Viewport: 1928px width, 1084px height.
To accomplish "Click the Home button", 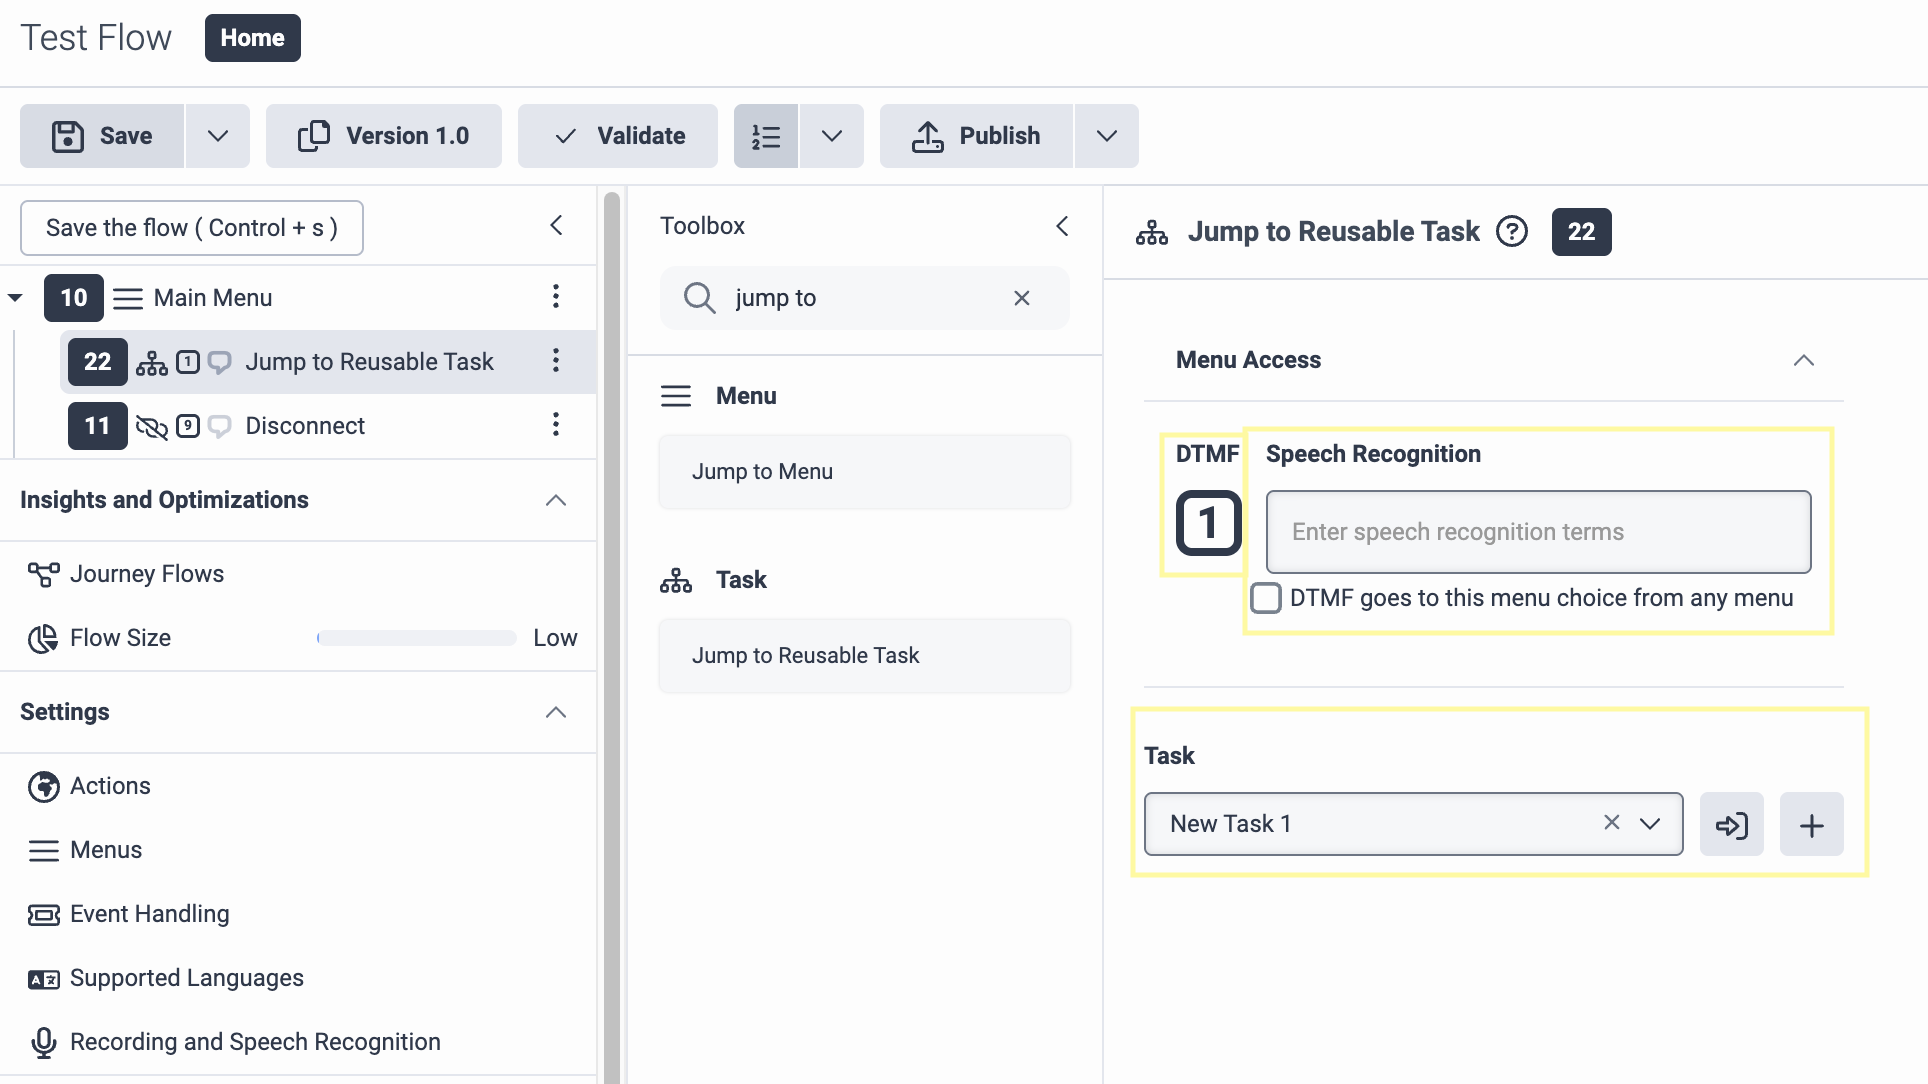I will tap(252, 38).
